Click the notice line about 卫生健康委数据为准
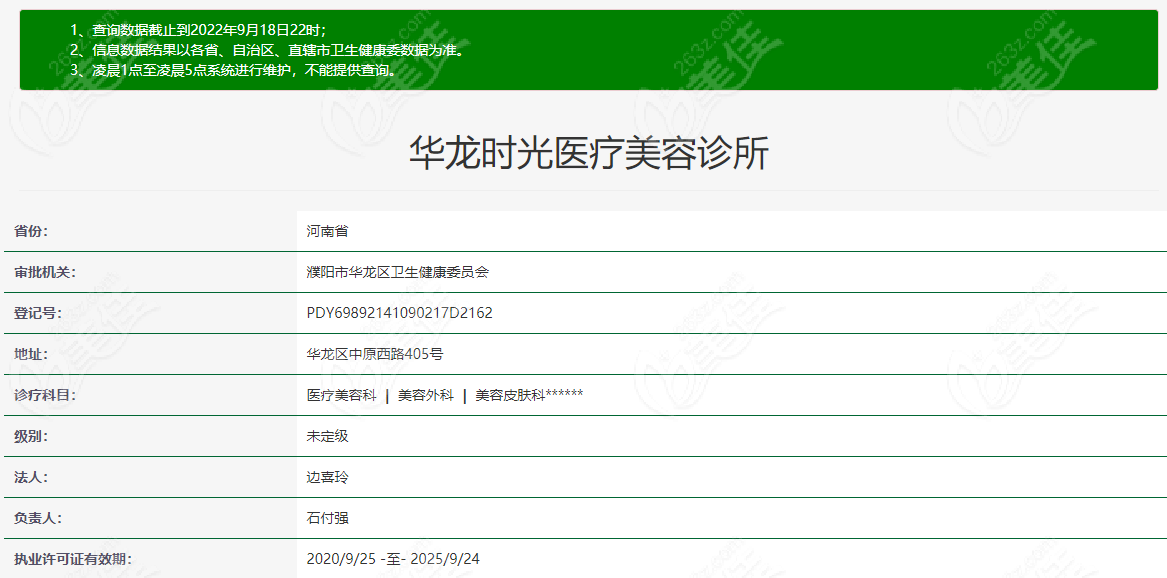1167x578 pixels. click(267, 50)
